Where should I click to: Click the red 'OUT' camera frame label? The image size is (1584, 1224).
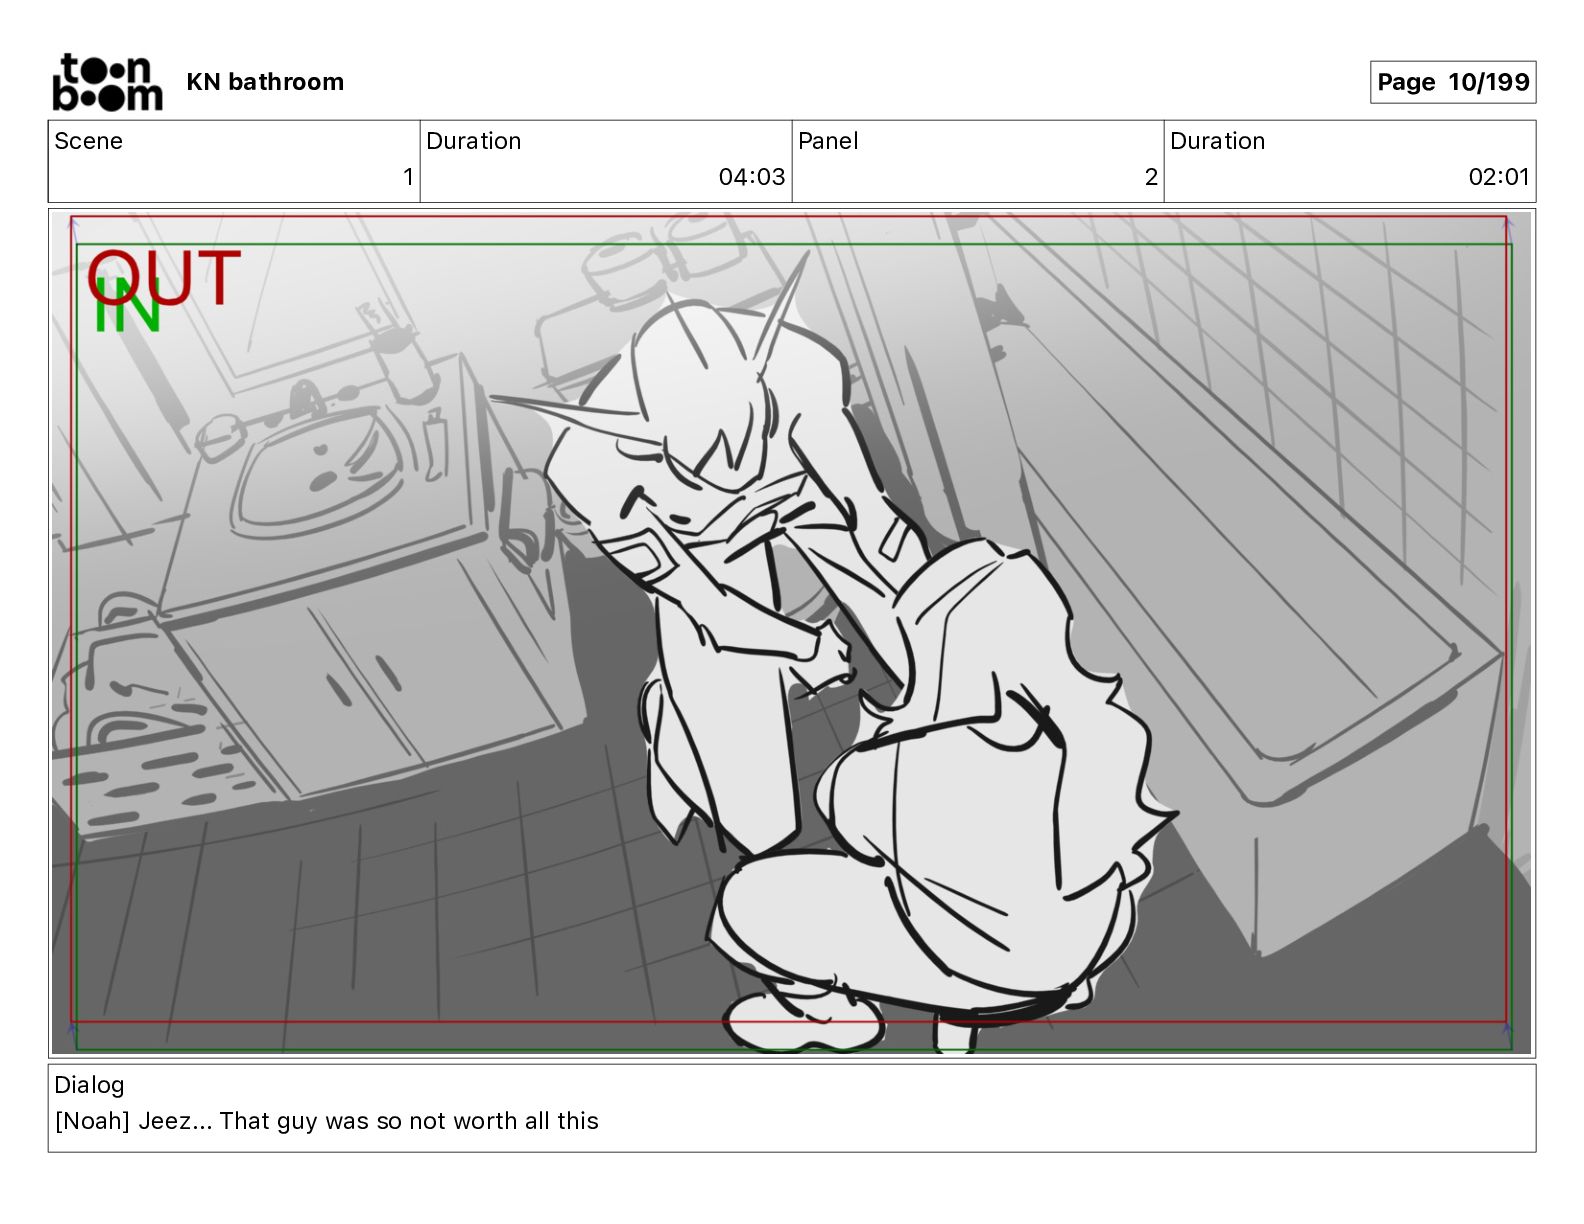[x=164, y=278]
